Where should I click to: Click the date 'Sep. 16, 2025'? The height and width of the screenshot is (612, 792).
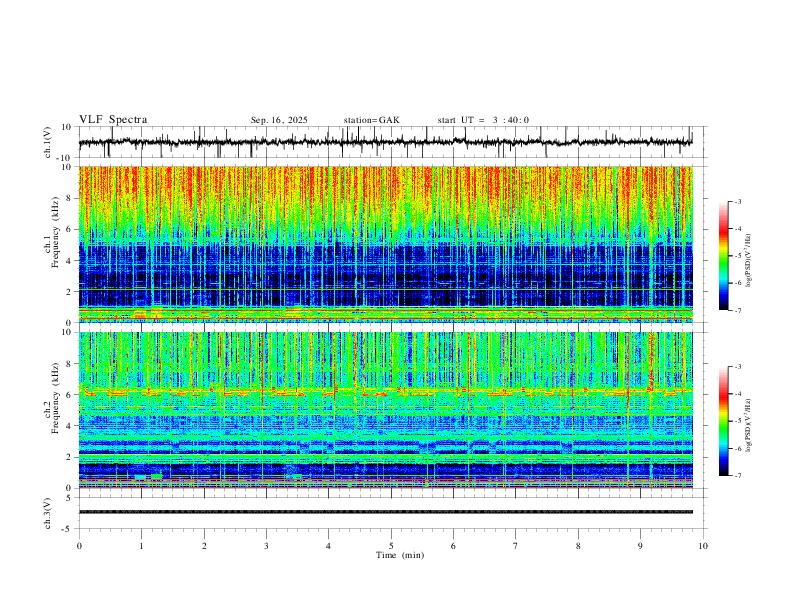tap(279, 120)
